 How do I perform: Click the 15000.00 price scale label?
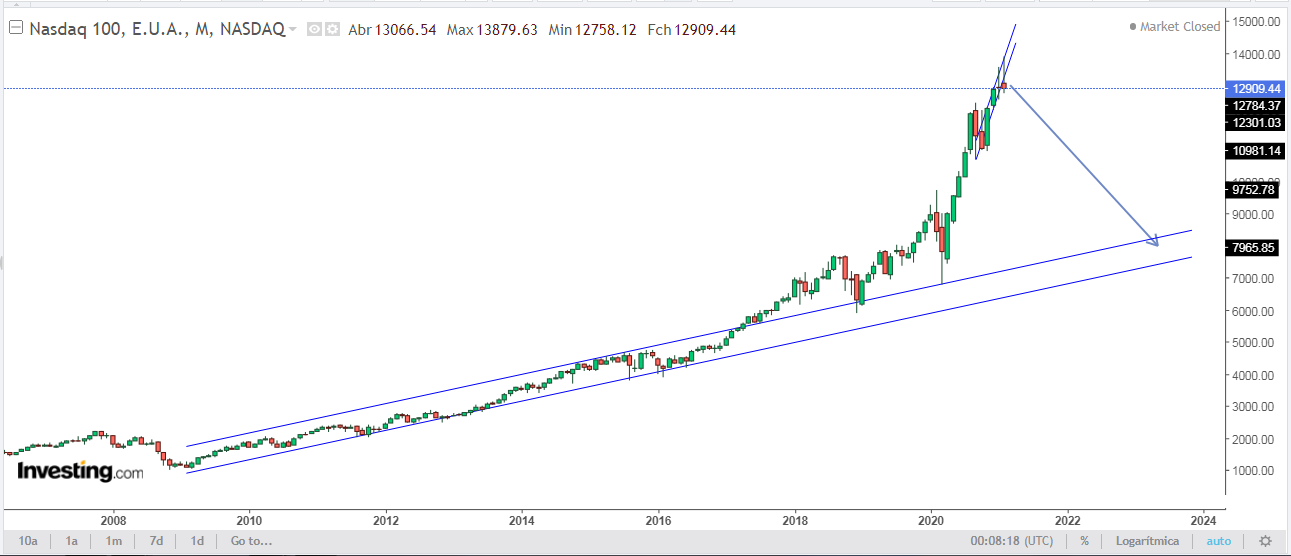[1255, 21]
